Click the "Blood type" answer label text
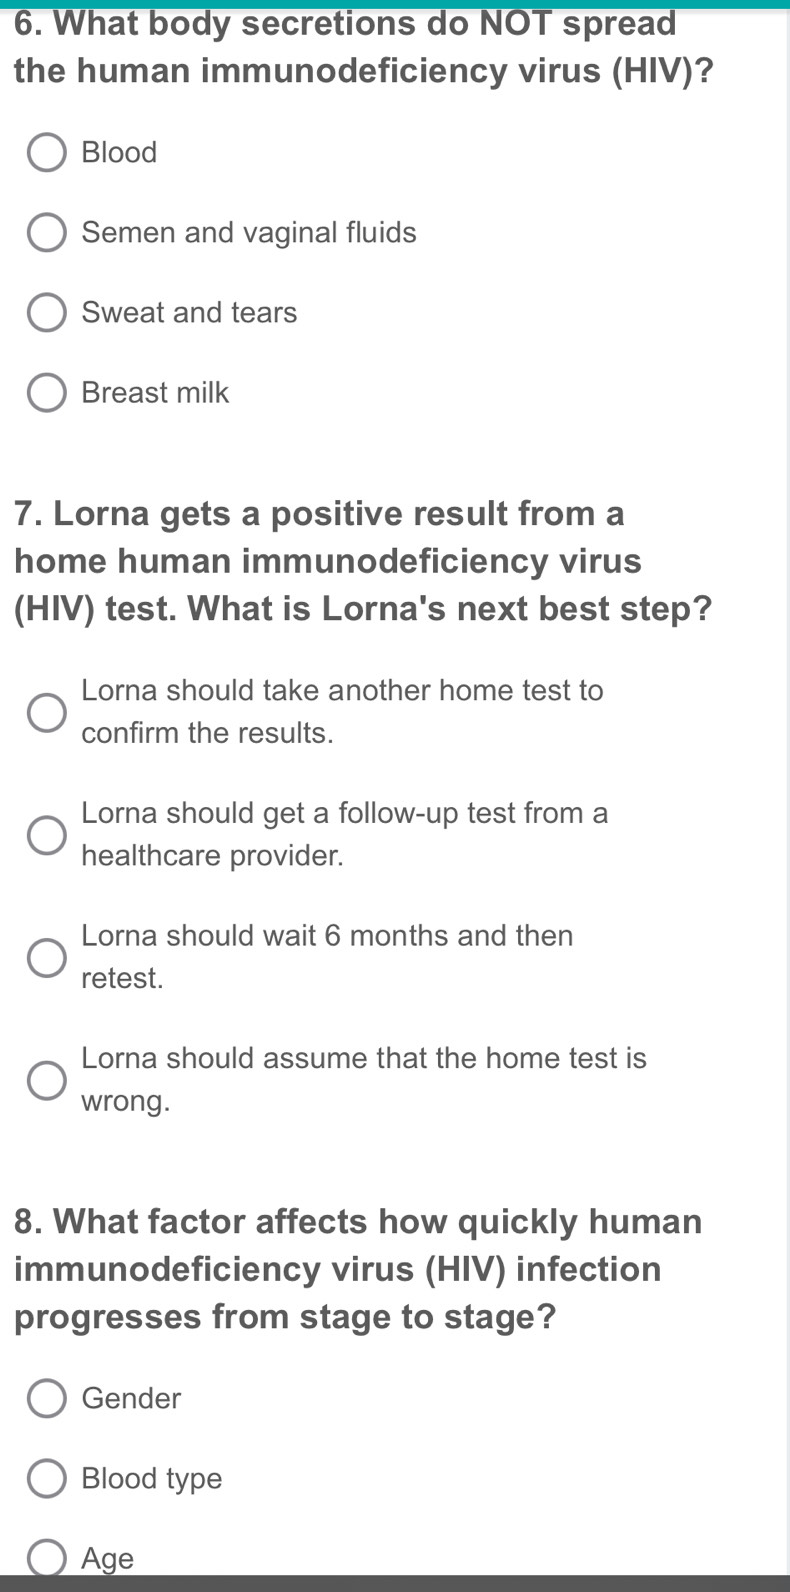Screen dimensions: 790x1592 [152, 1478]
